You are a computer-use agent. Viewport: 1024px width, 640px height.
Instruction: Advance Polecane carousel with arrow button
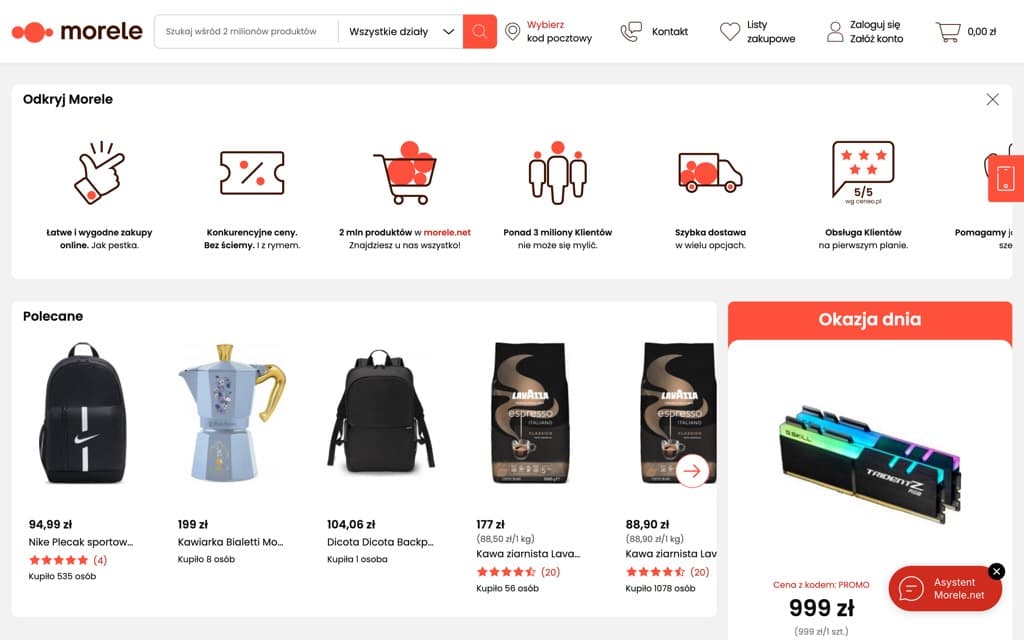coord(692,470)
